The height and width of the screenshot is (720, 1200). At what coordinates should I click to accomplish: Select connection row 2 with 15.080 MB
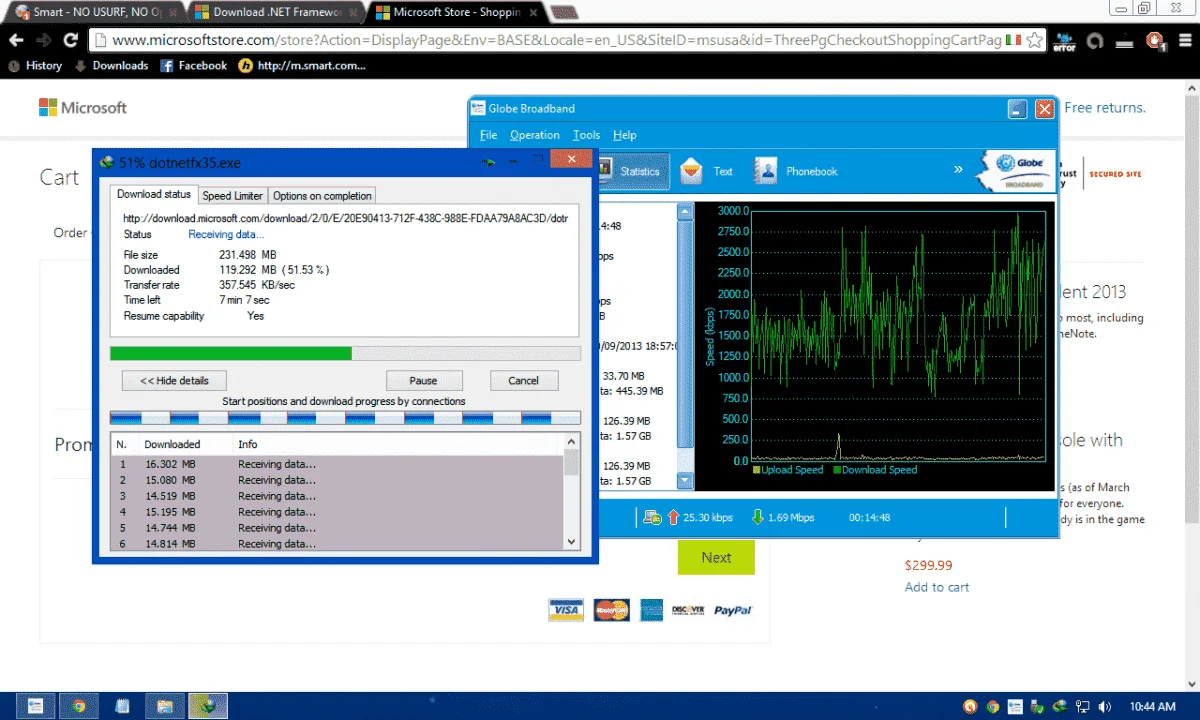pos(338,480)
